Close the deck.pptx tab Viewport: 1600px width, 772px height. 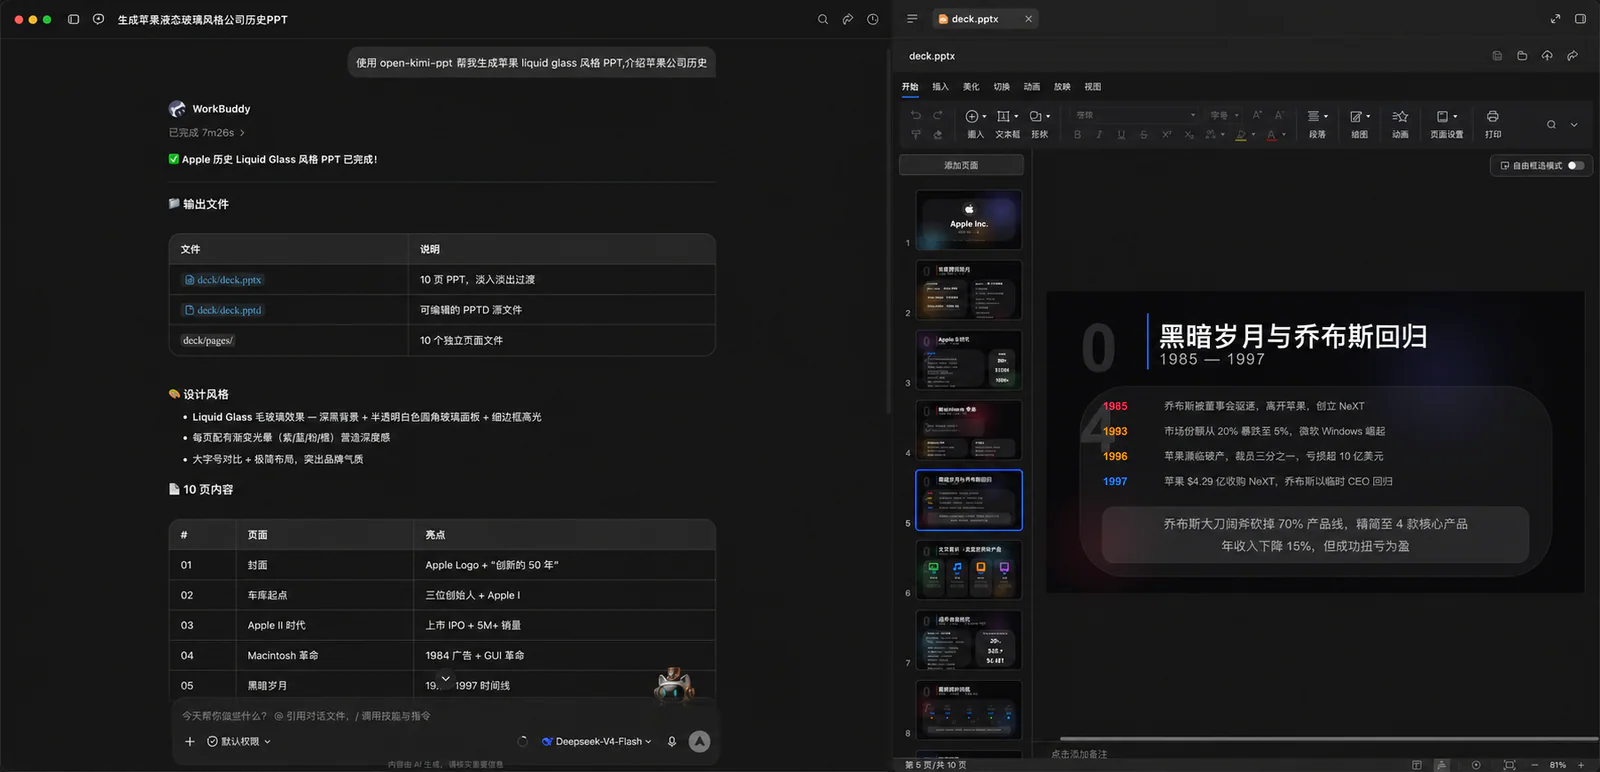tap(1028, 19)
